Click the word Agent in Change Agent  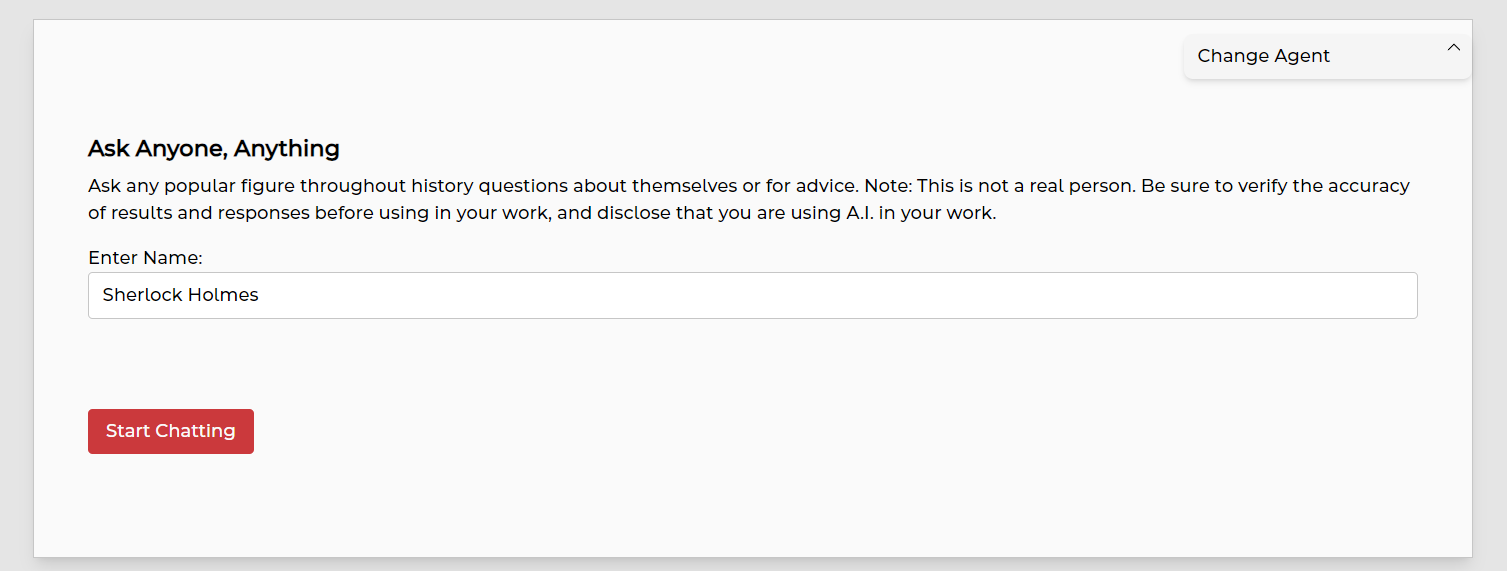(x=1300, y=56)
